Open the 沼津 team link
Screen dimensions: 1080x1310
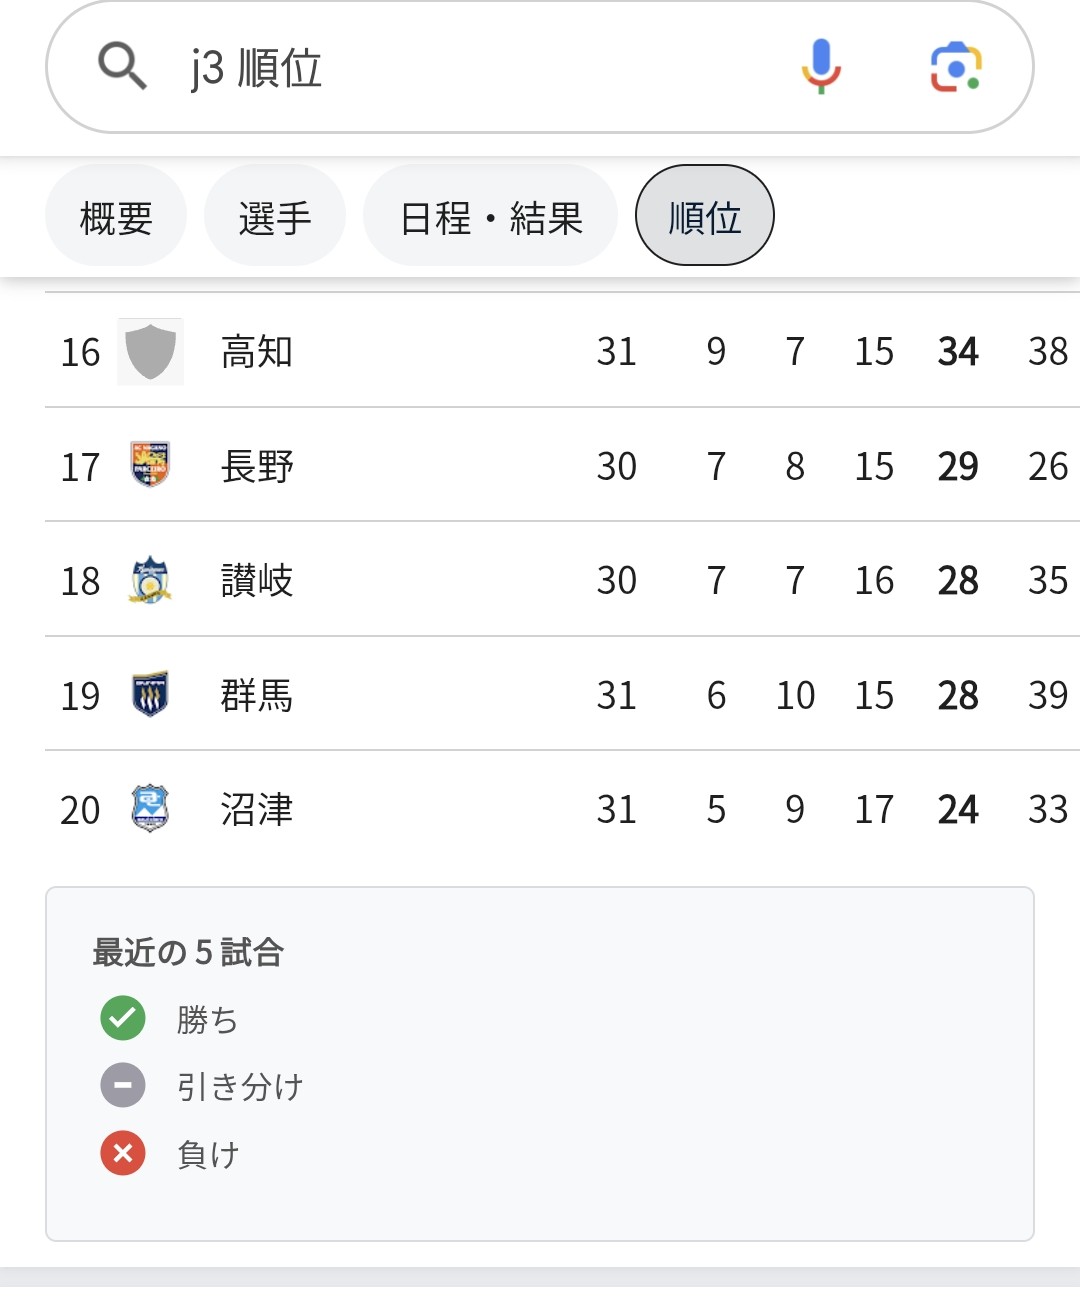pos(257,809)
